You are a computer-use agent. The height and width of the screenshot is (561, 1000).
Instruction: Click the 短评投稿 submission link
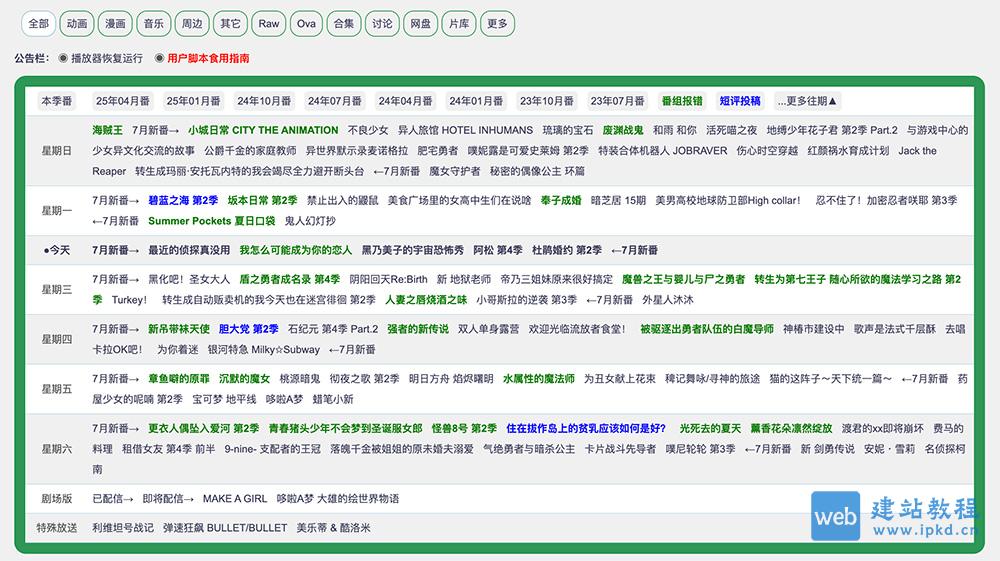740,101
